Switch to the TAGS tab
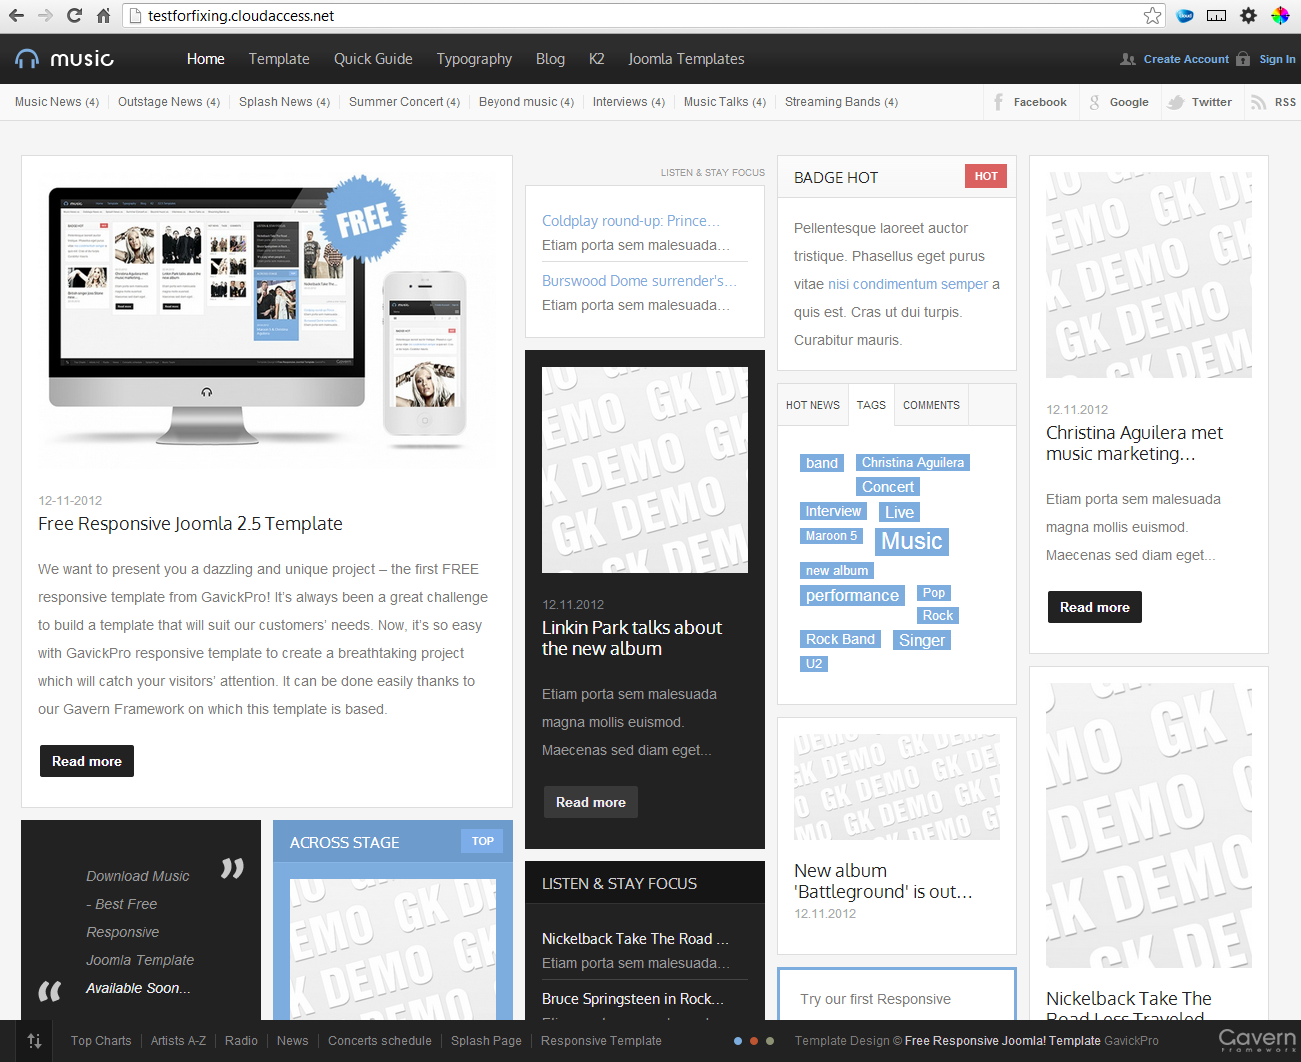The height and width of the screenshot is (1062, 1301). click(x=871, y=405)
